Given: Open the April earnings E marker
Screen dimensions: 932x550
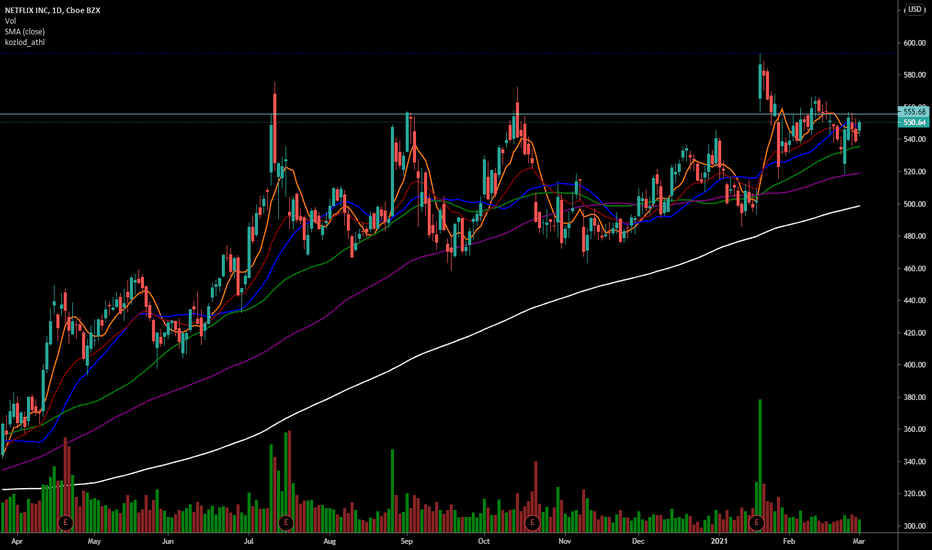Looking at the screenshot, I should click(x=65, y=523).
